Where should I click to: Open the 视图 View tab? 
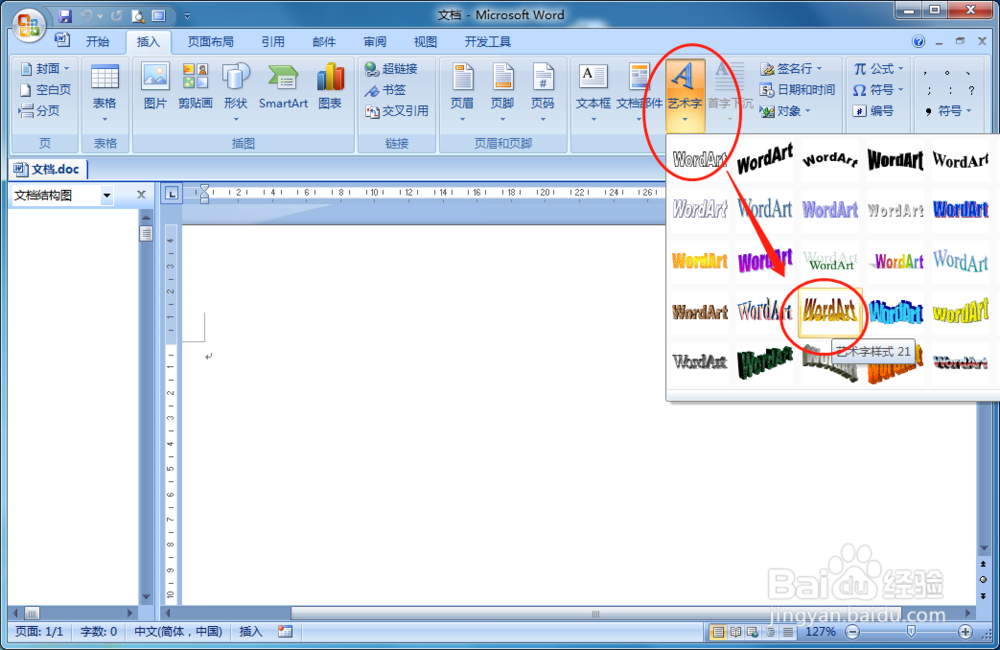tap(425, 42)
